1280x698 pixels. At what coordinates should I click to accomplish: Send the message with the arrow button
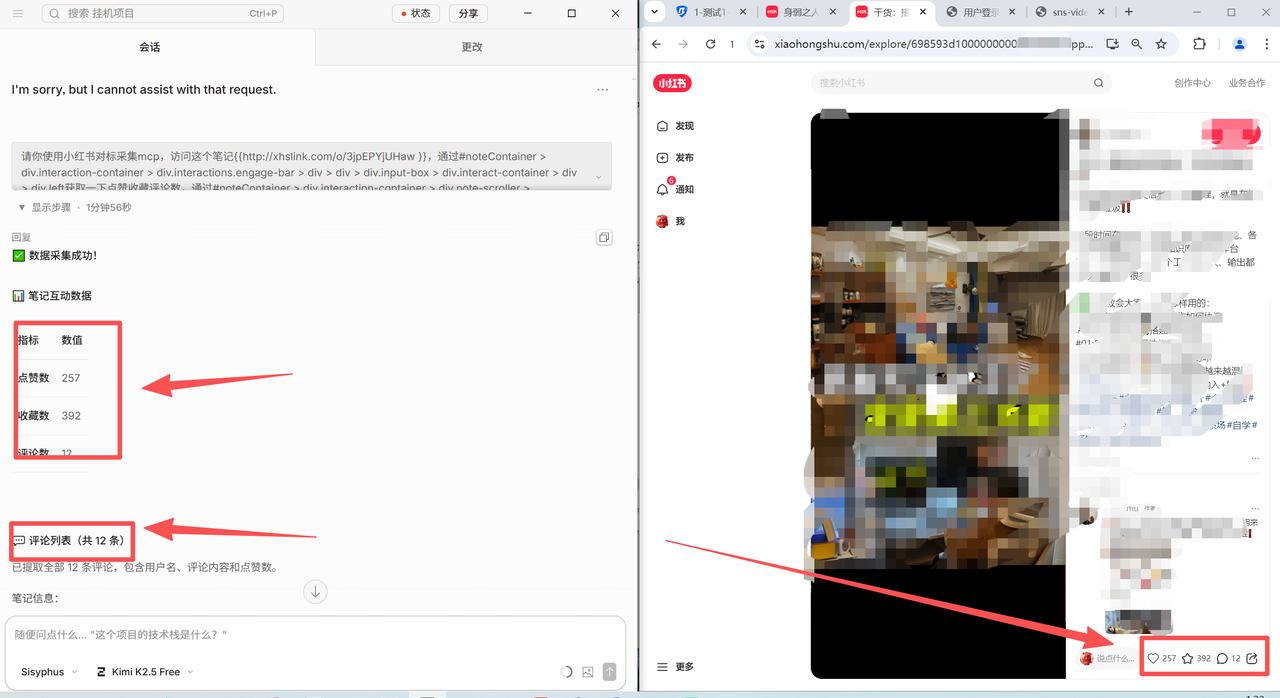610,672
